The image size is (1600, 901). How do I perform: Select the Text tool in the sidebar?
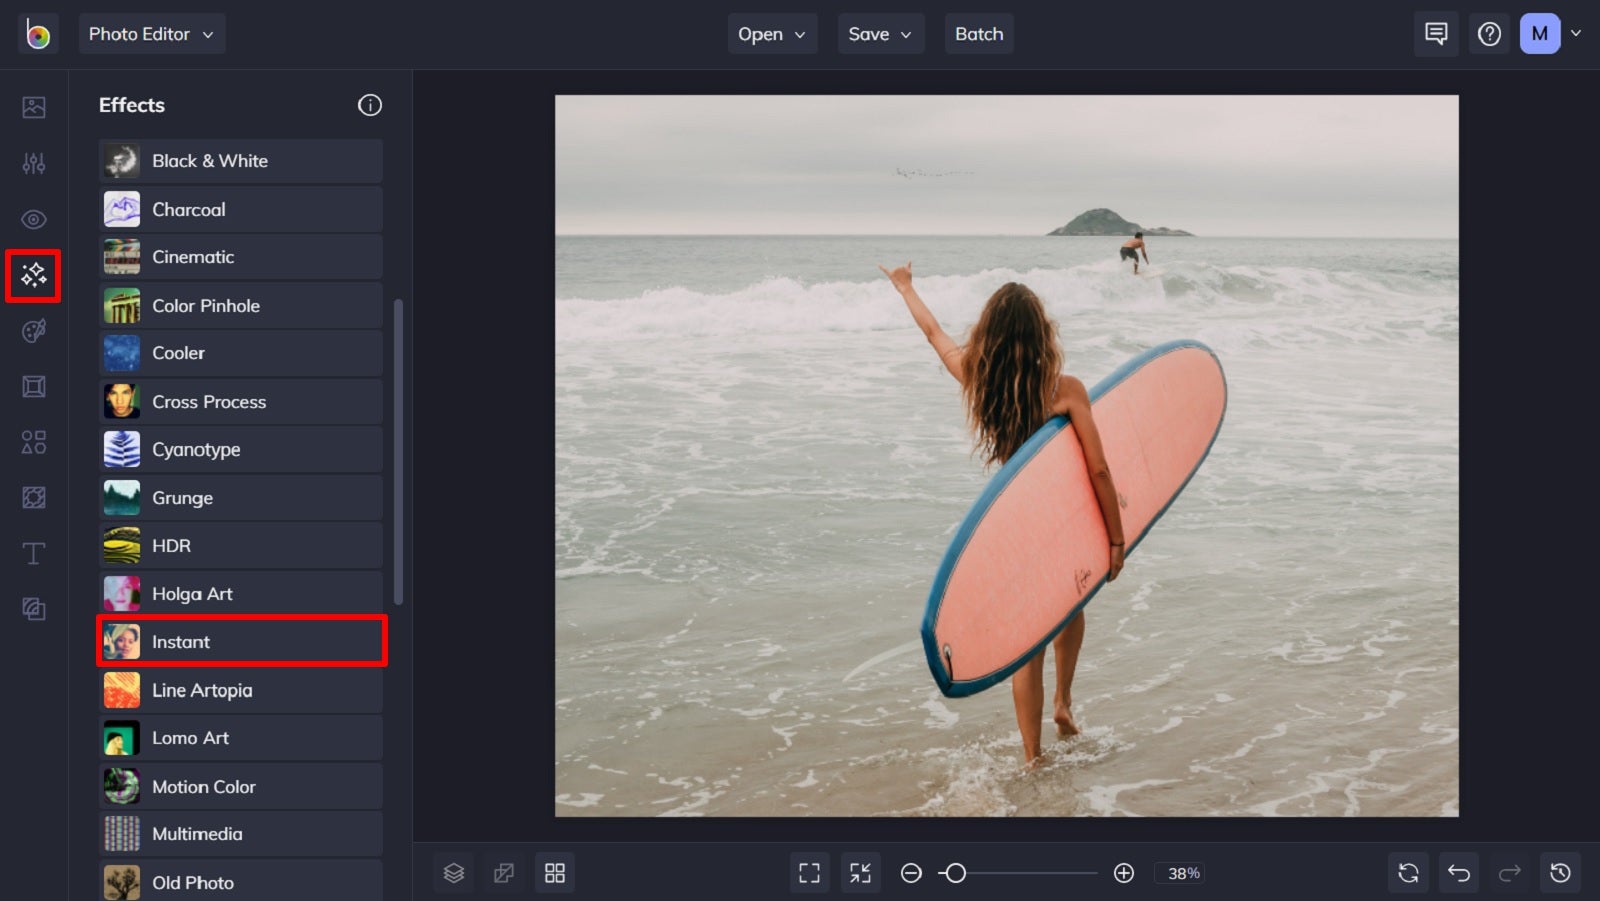[33, 553]
